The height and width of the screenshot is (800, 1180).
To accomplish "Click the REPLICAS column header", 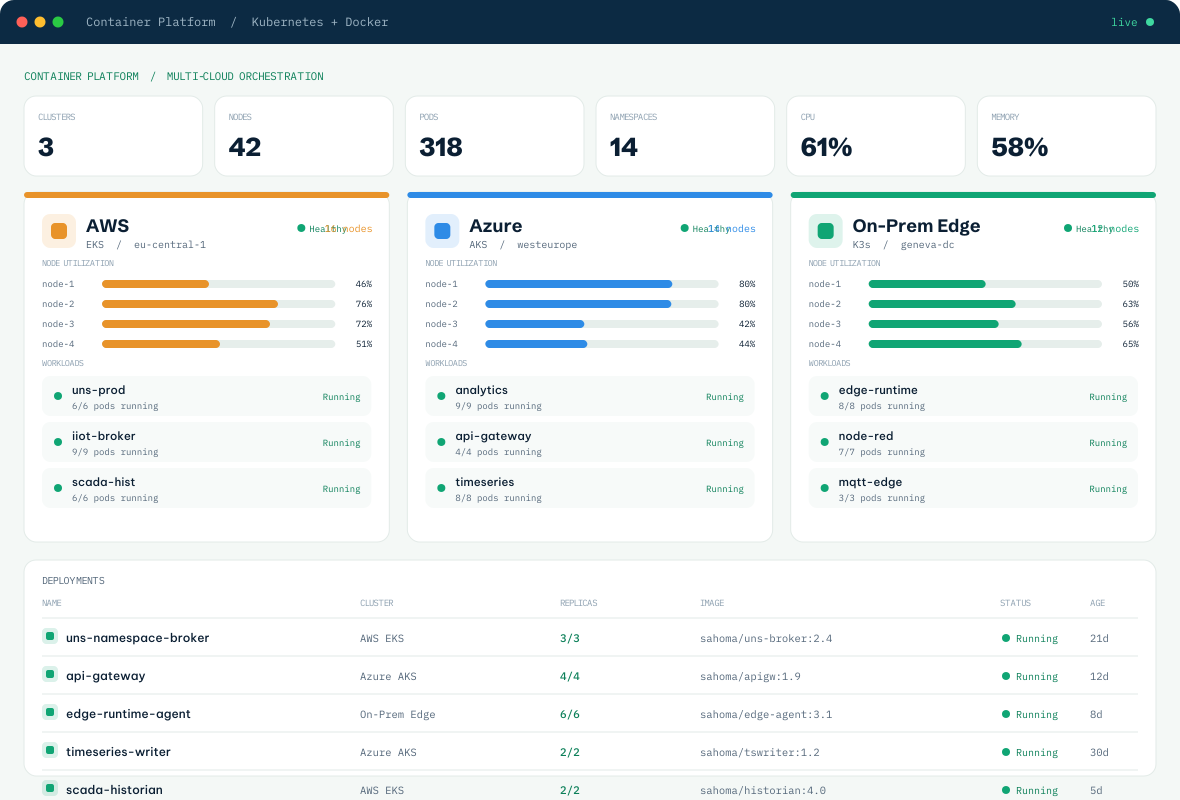I will tap(579, 603).
